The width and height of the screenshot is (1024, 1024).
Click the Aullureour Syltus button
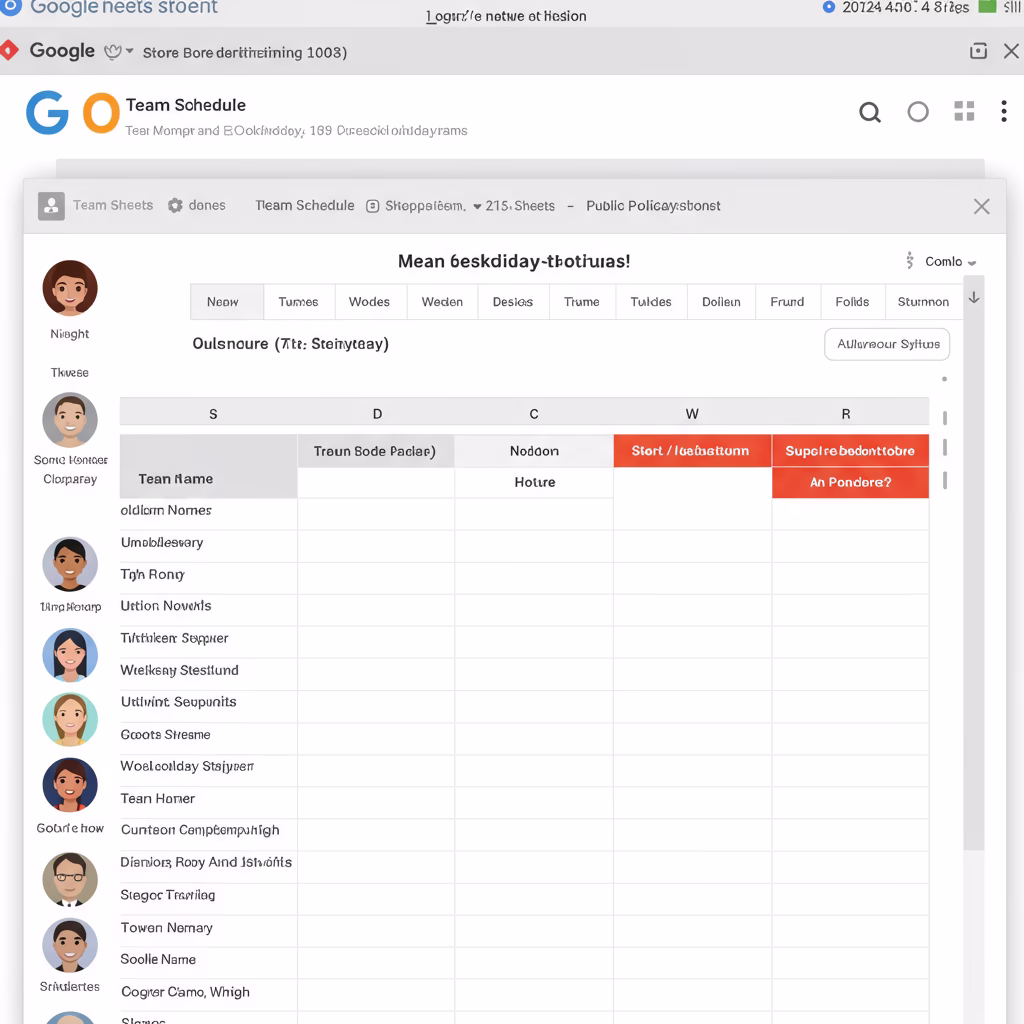[887, 344]
